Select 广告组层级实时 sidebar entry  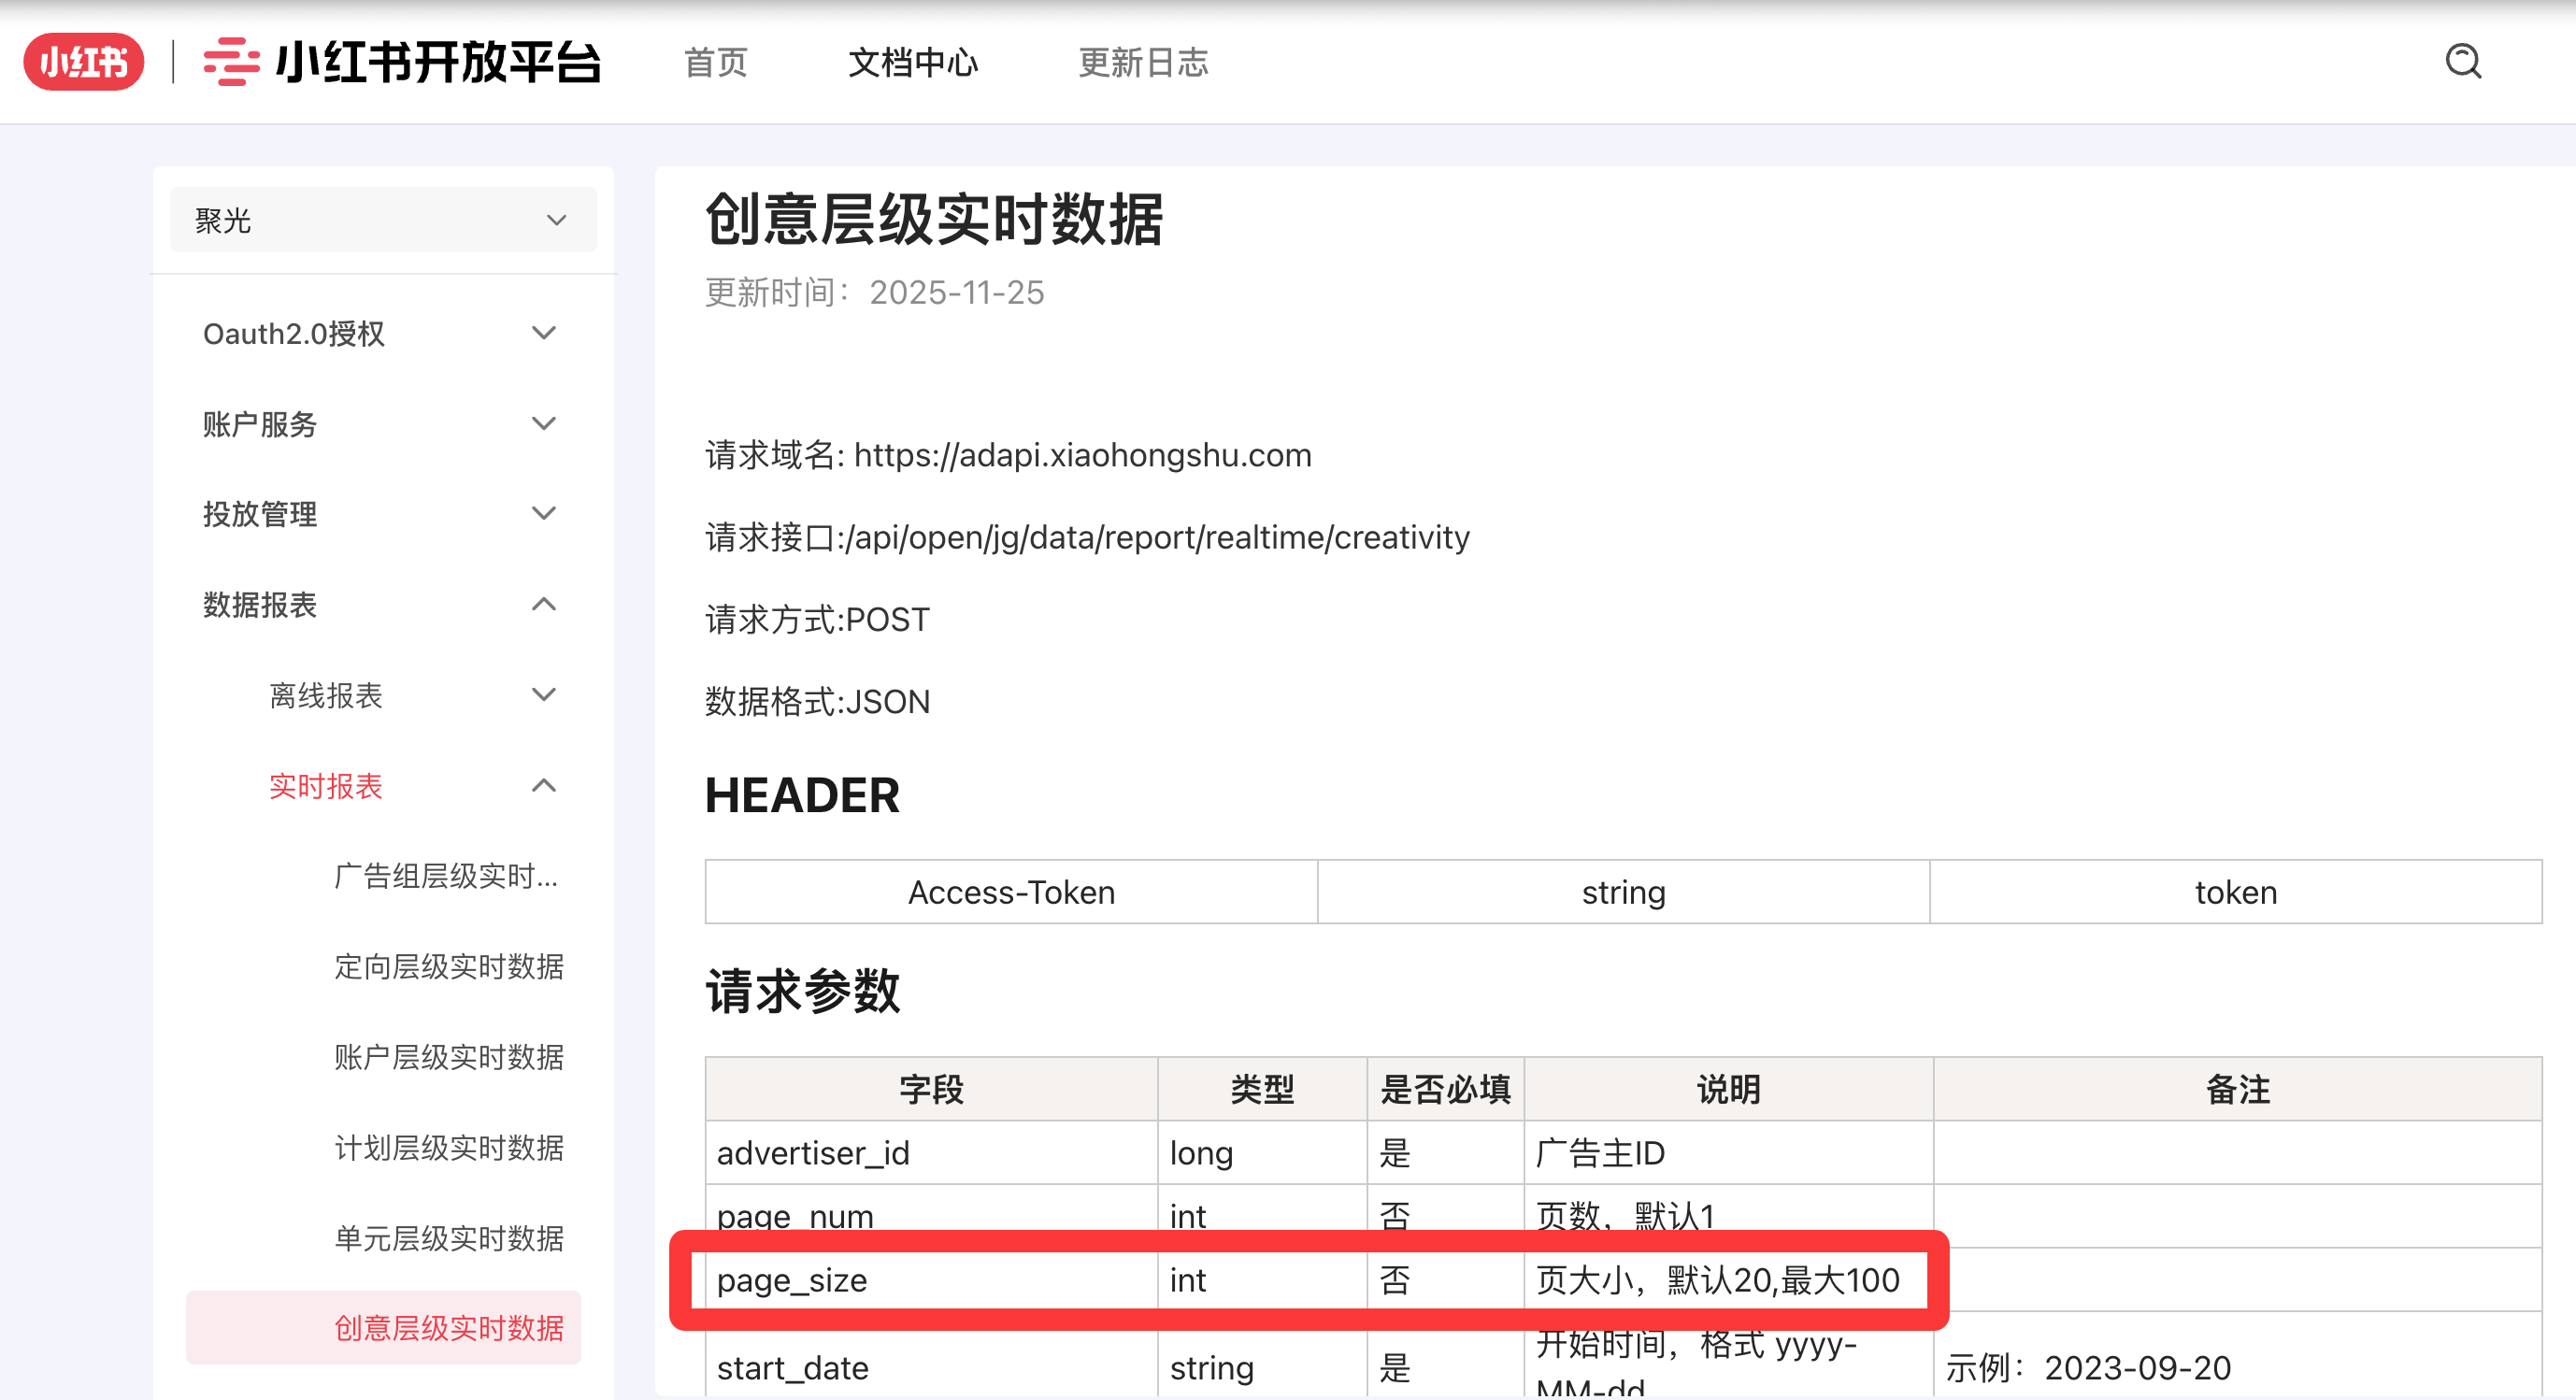[x=447, y=877]
